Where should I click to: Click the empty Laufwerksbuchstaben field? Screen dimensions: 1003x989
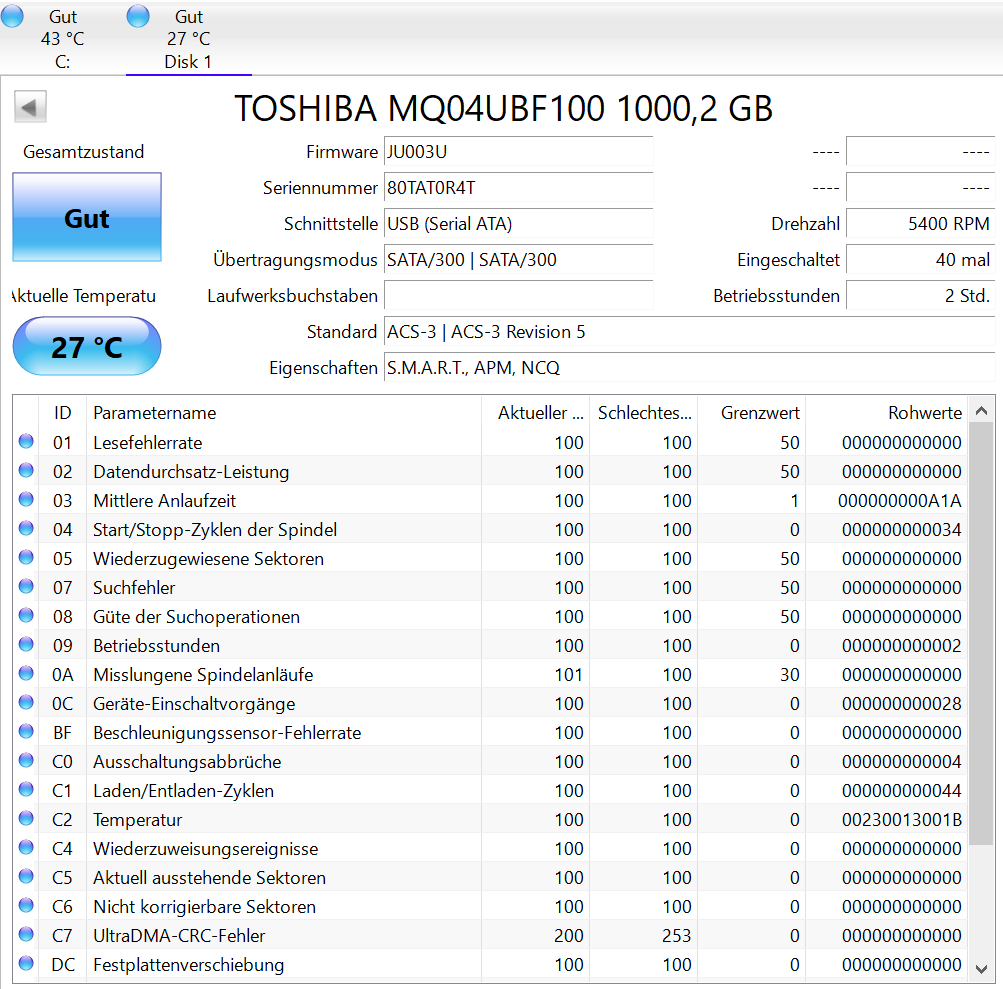(x=518, y=296)
